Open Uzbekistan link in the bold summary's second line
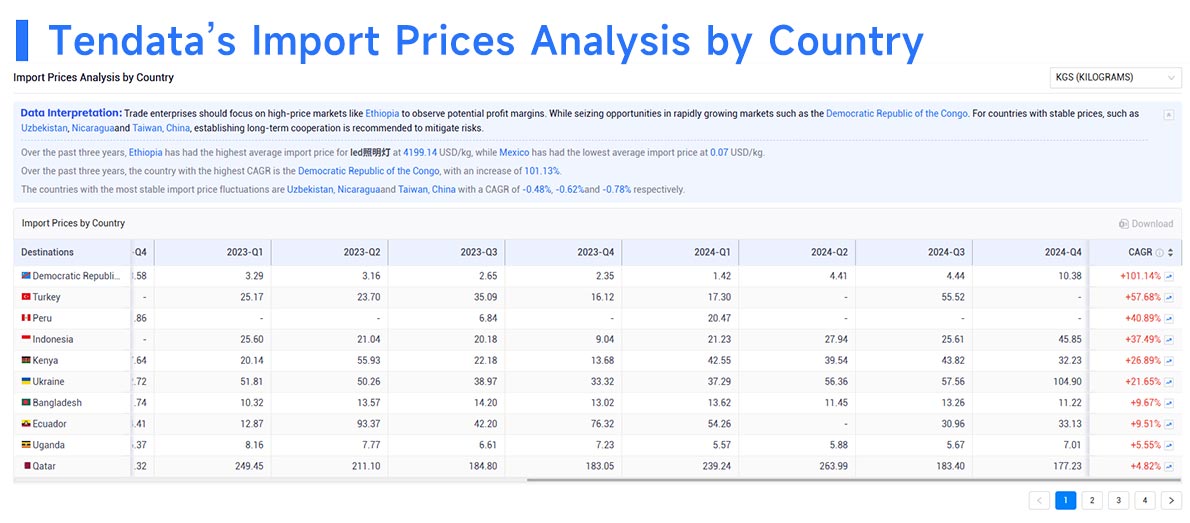This screenshot has width=1190, height=523. (44, 128)
